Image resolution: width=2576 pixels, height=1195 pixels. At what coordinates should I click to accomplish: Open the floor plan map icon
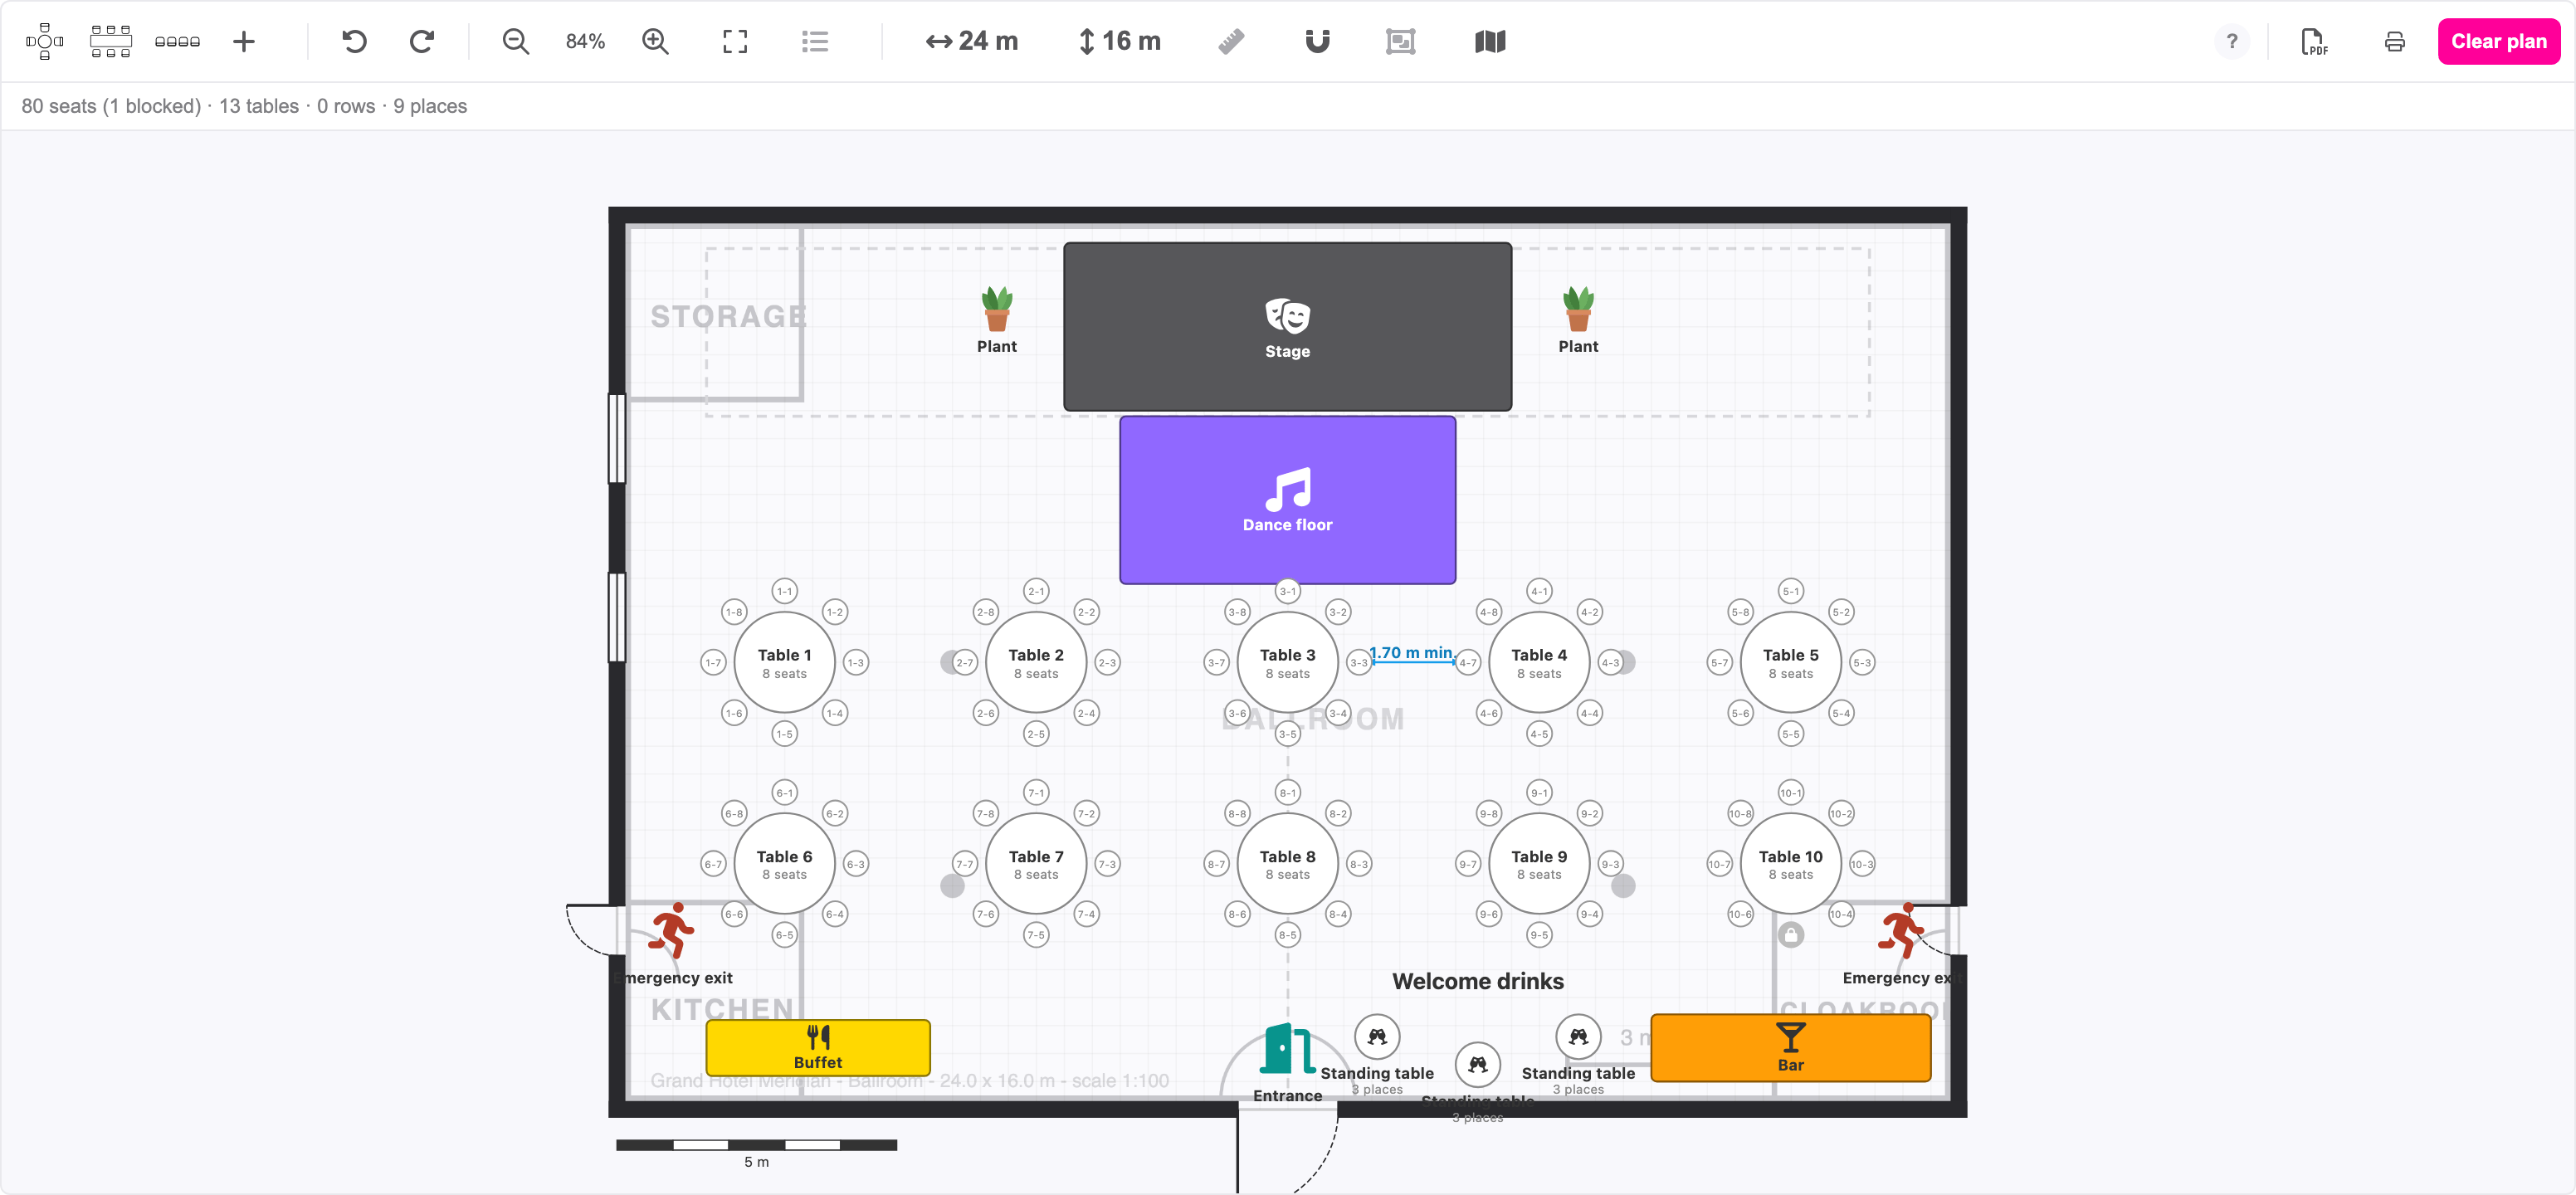click(1490, 41)
